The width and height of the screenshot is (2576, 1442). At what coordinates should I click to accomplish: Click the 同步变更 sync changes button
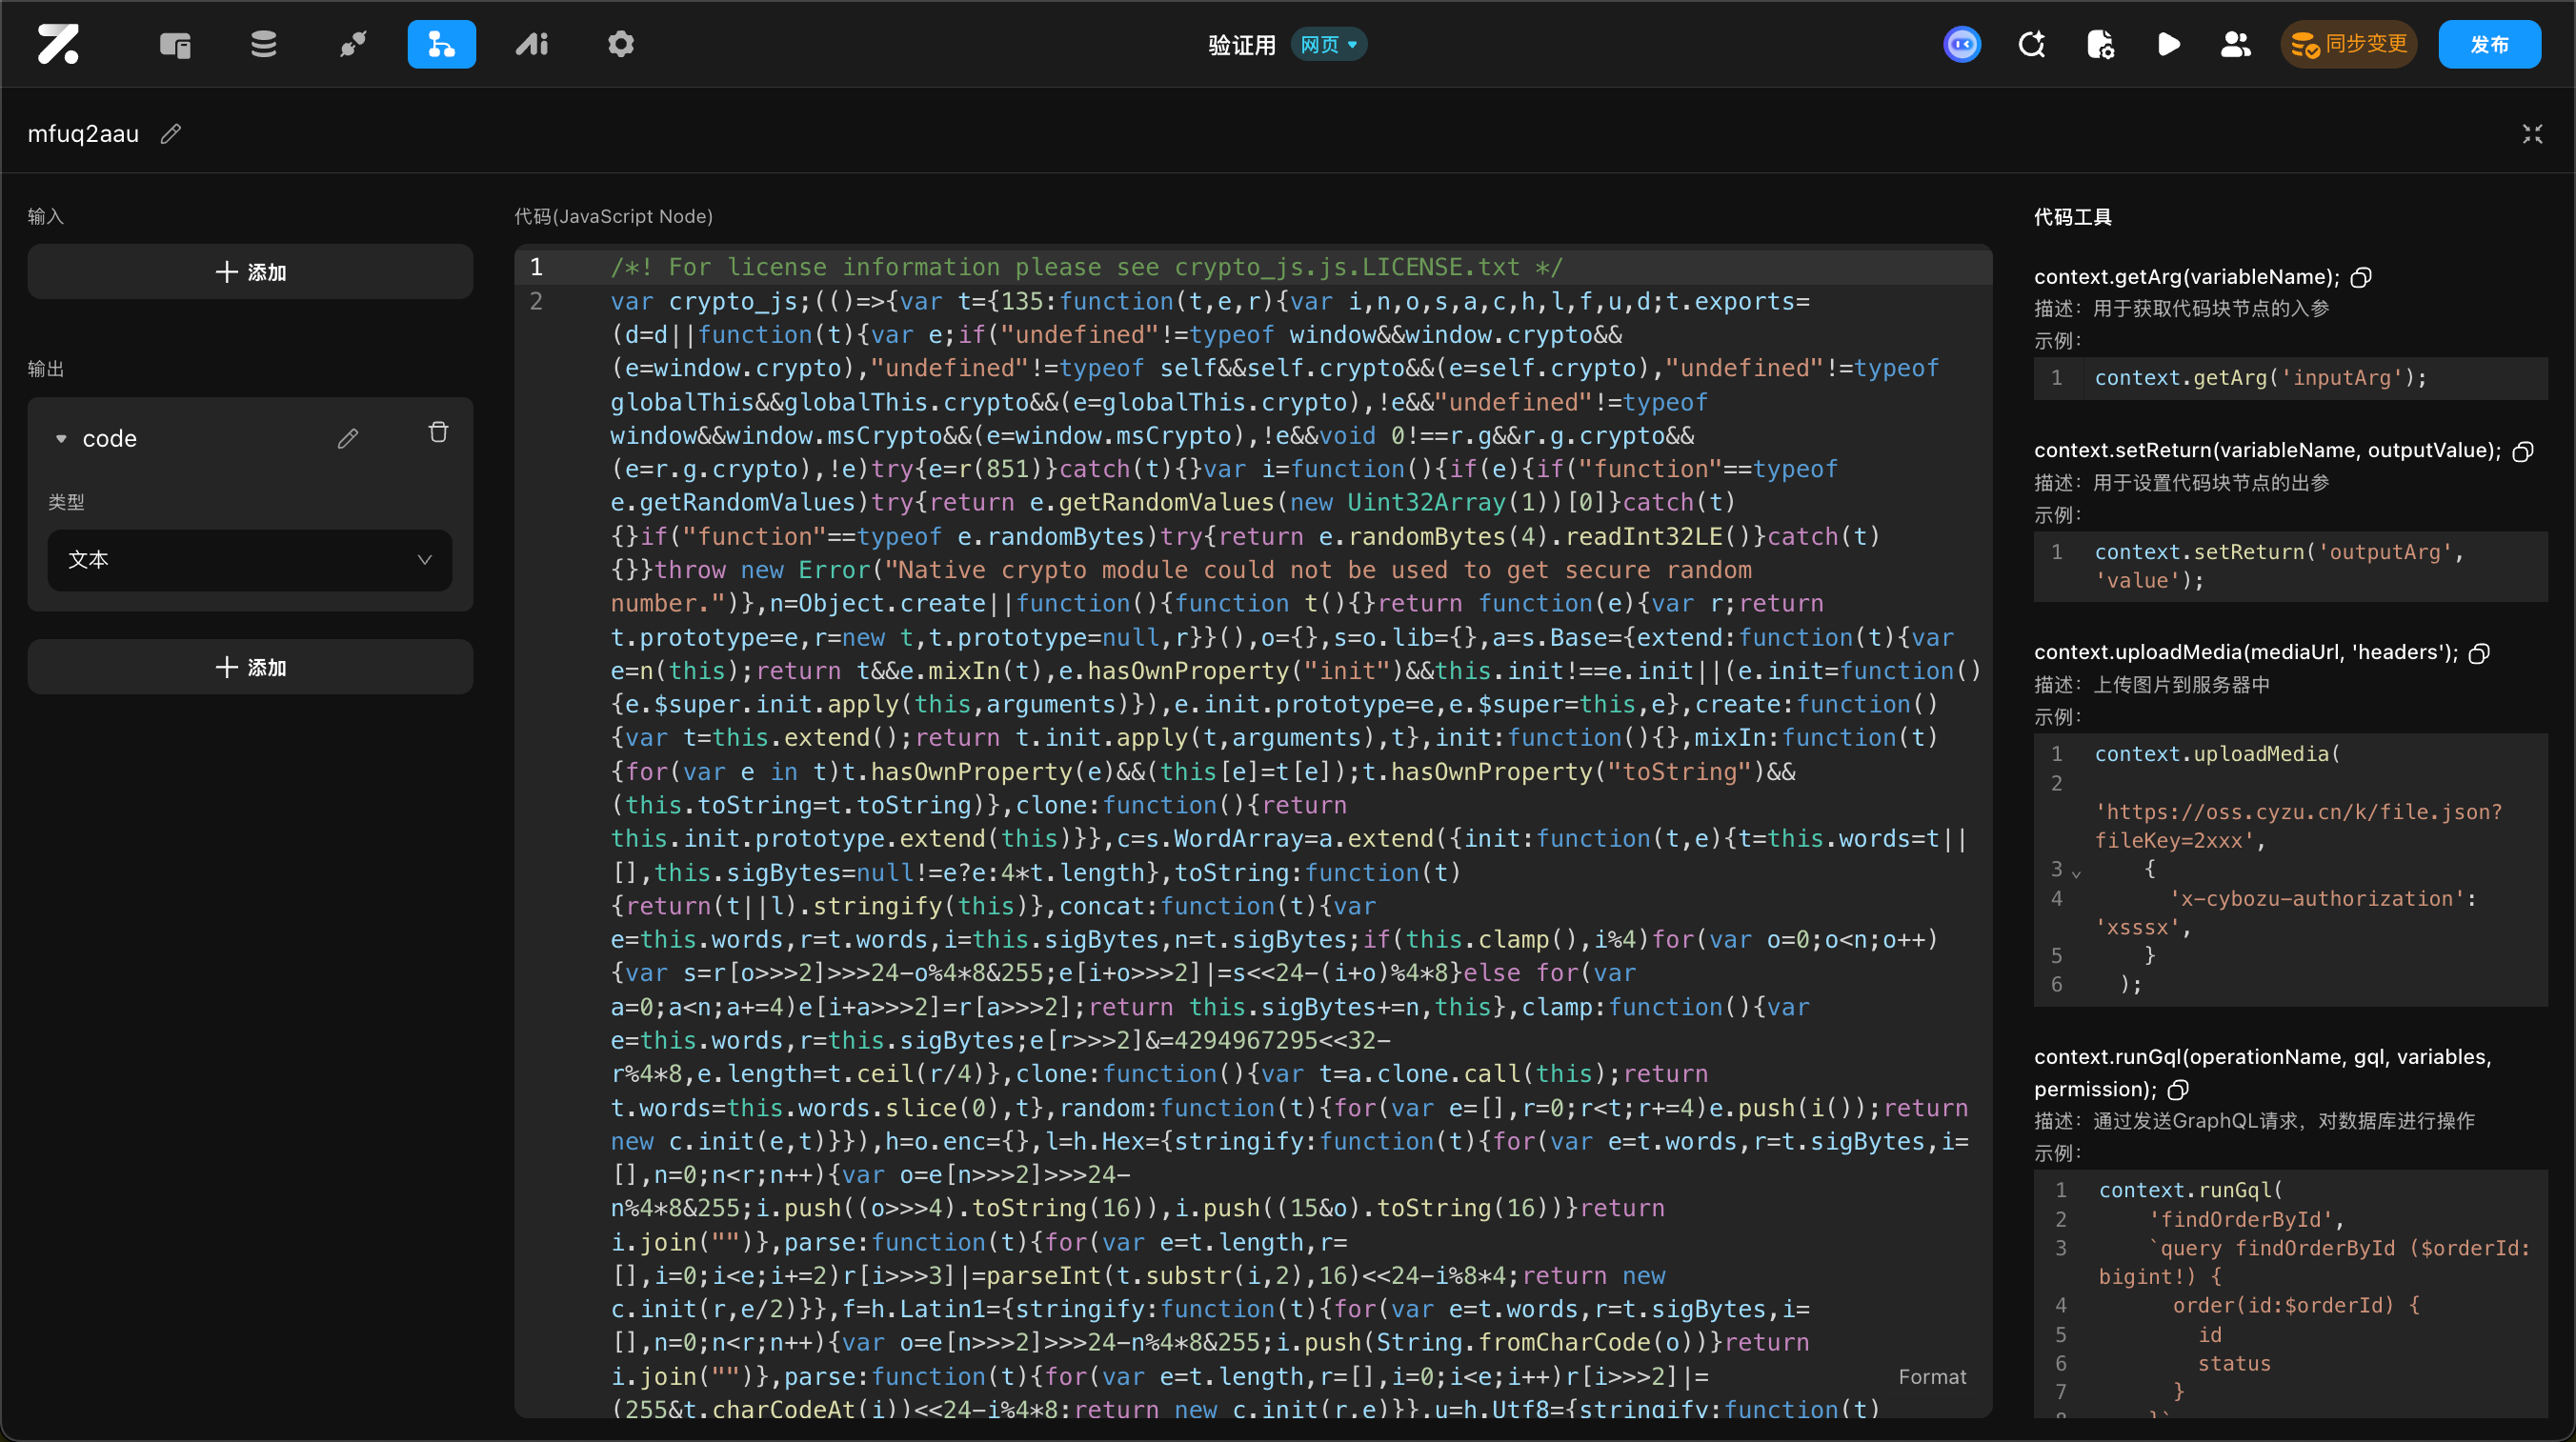pos(2348,44)
